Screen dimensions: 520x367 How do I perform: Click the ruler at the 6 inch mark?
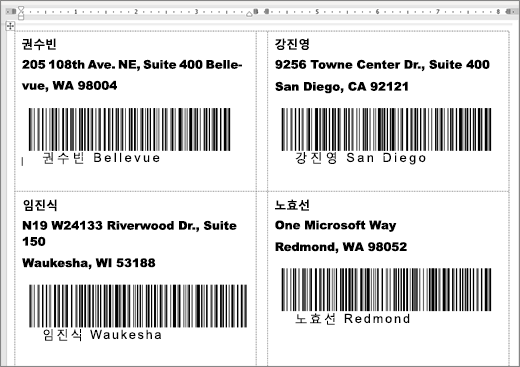(377, 12)
